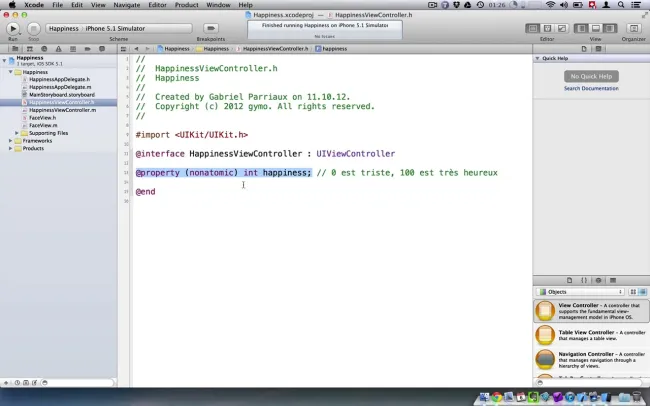Image resolution: width=650 pixels, height=406 pixels.
Task: Click Happiness project in the jump bar
Action: coord(173,49)
